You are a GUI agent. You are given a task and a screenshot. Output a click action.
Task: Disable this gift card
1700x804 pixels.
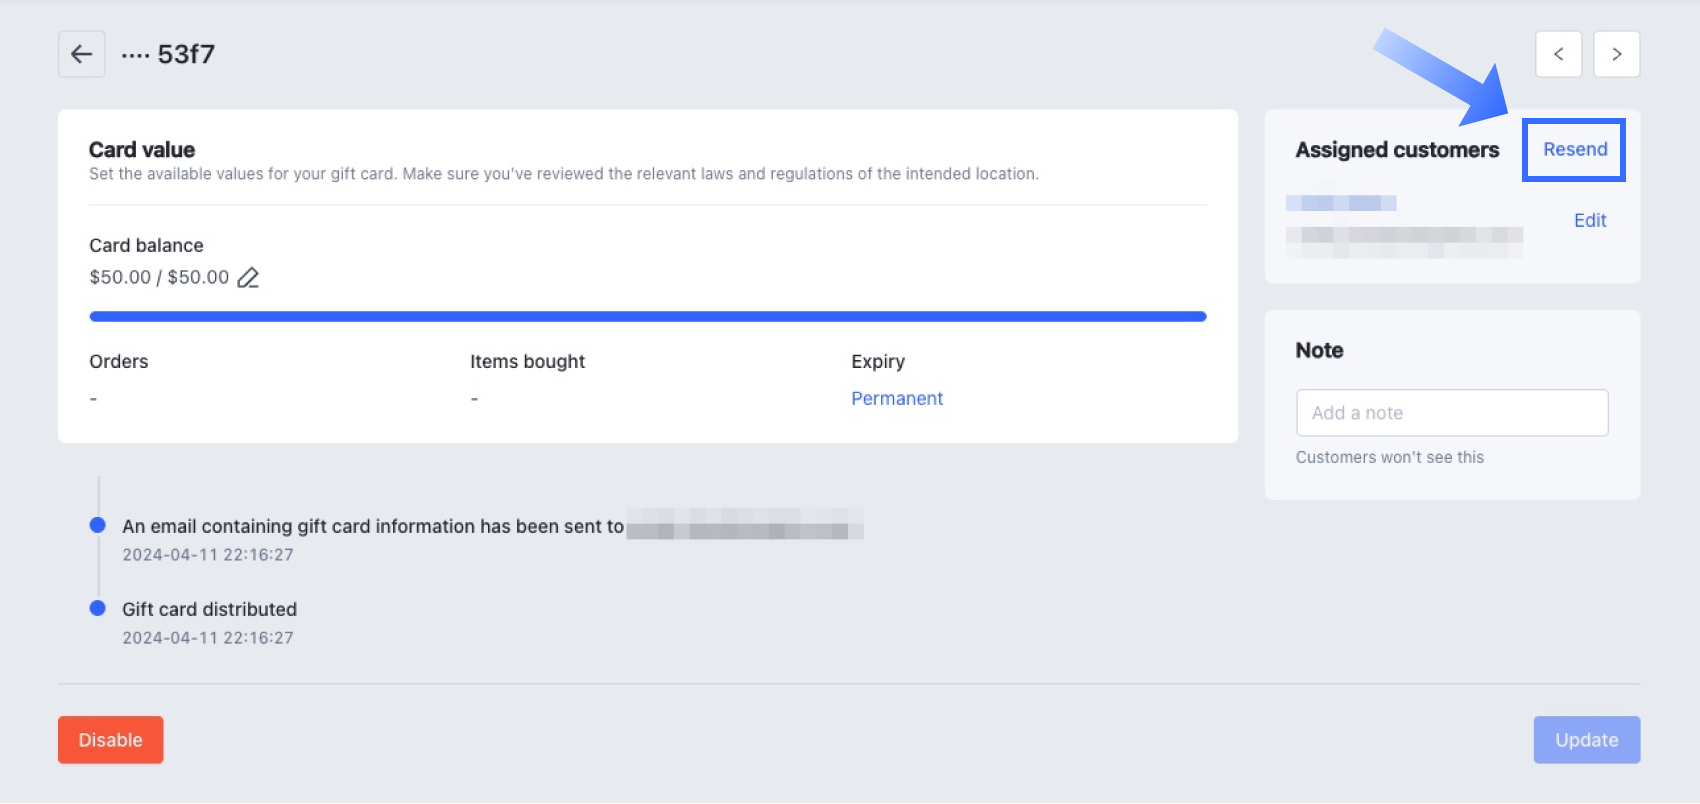[x=111, y=740]
